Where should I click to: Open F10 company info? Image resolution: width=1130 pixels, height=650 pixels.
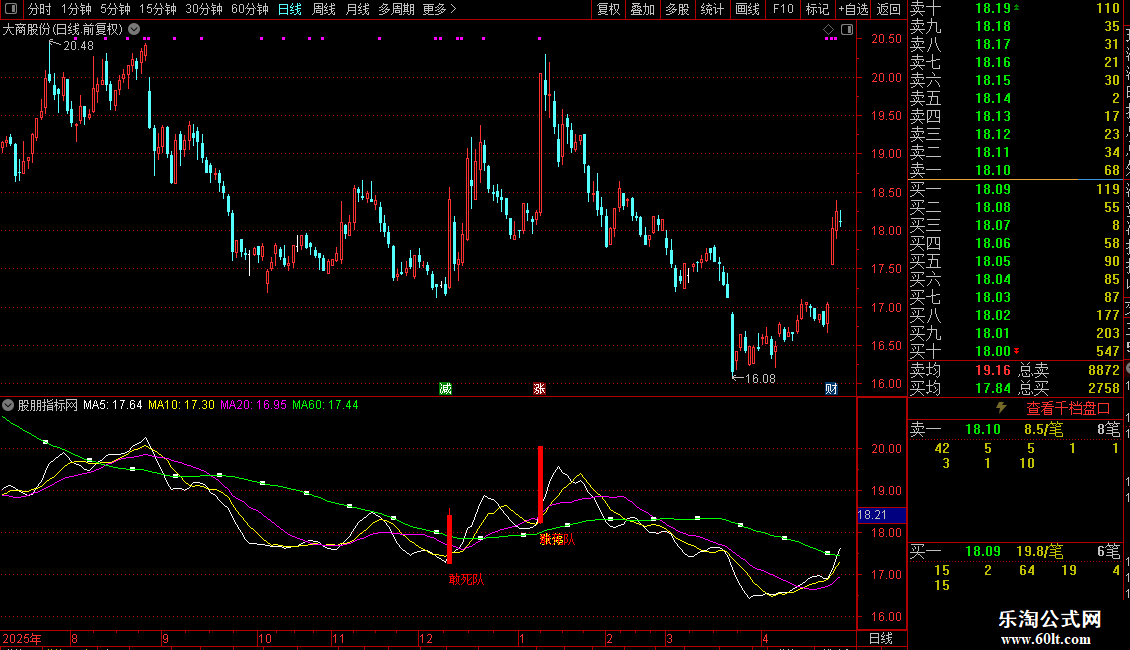(783, 9)
